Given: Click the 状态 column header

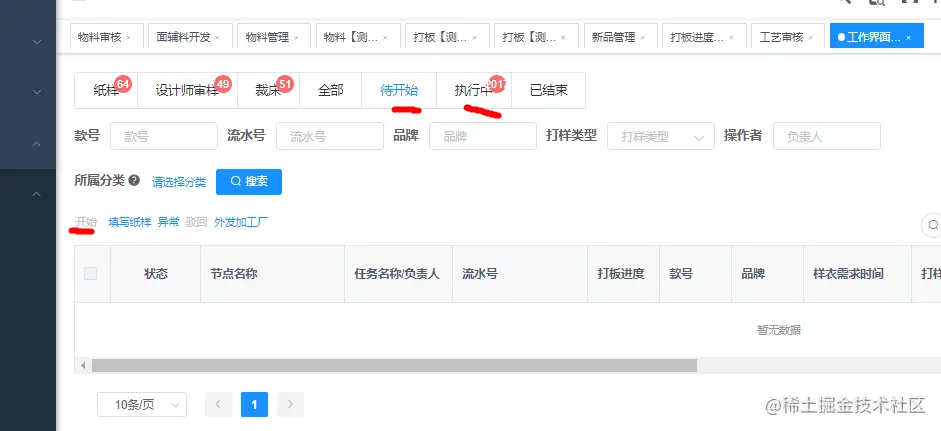Looking at the screenshot, I should click(x=156, y=274).
